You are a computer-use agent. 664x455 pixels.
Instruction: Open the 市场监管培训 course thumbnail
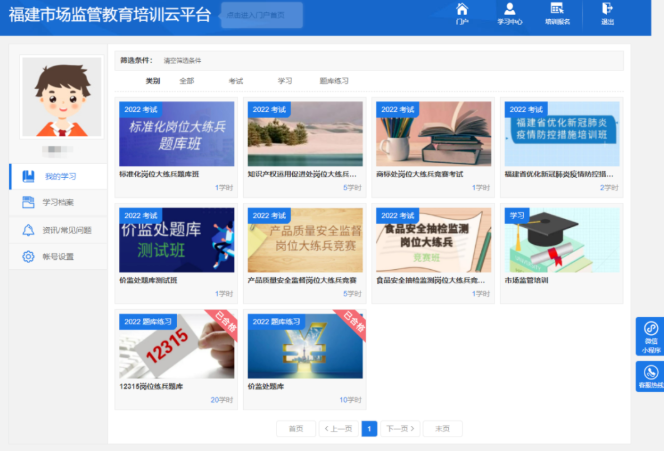(x=562, y=240)
